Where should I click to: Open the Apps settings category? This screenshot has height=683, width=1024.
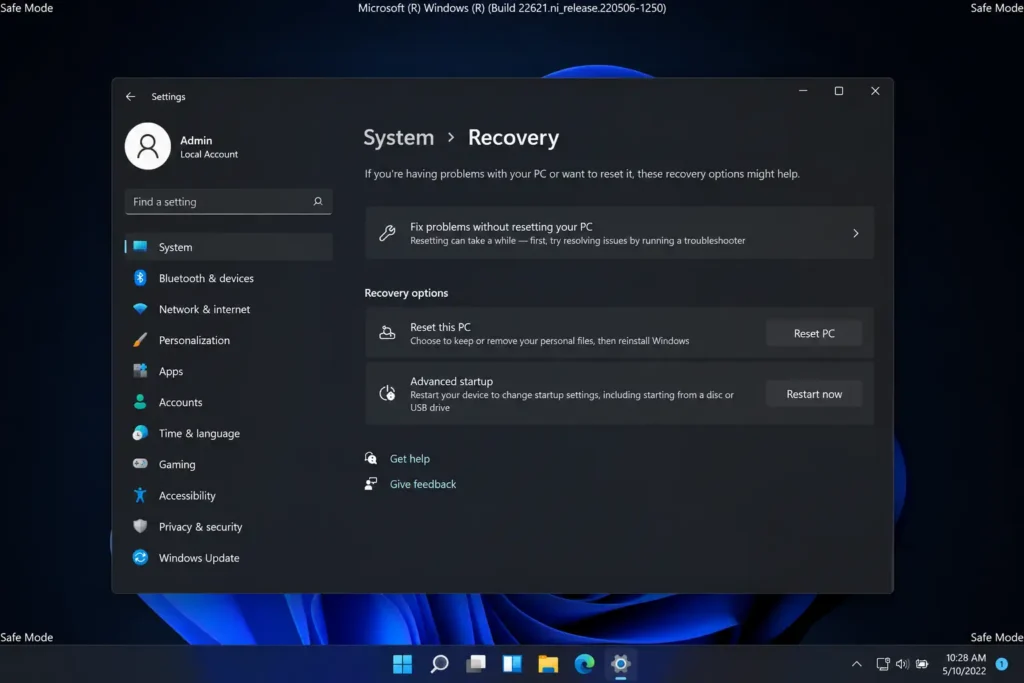point(229,372)
